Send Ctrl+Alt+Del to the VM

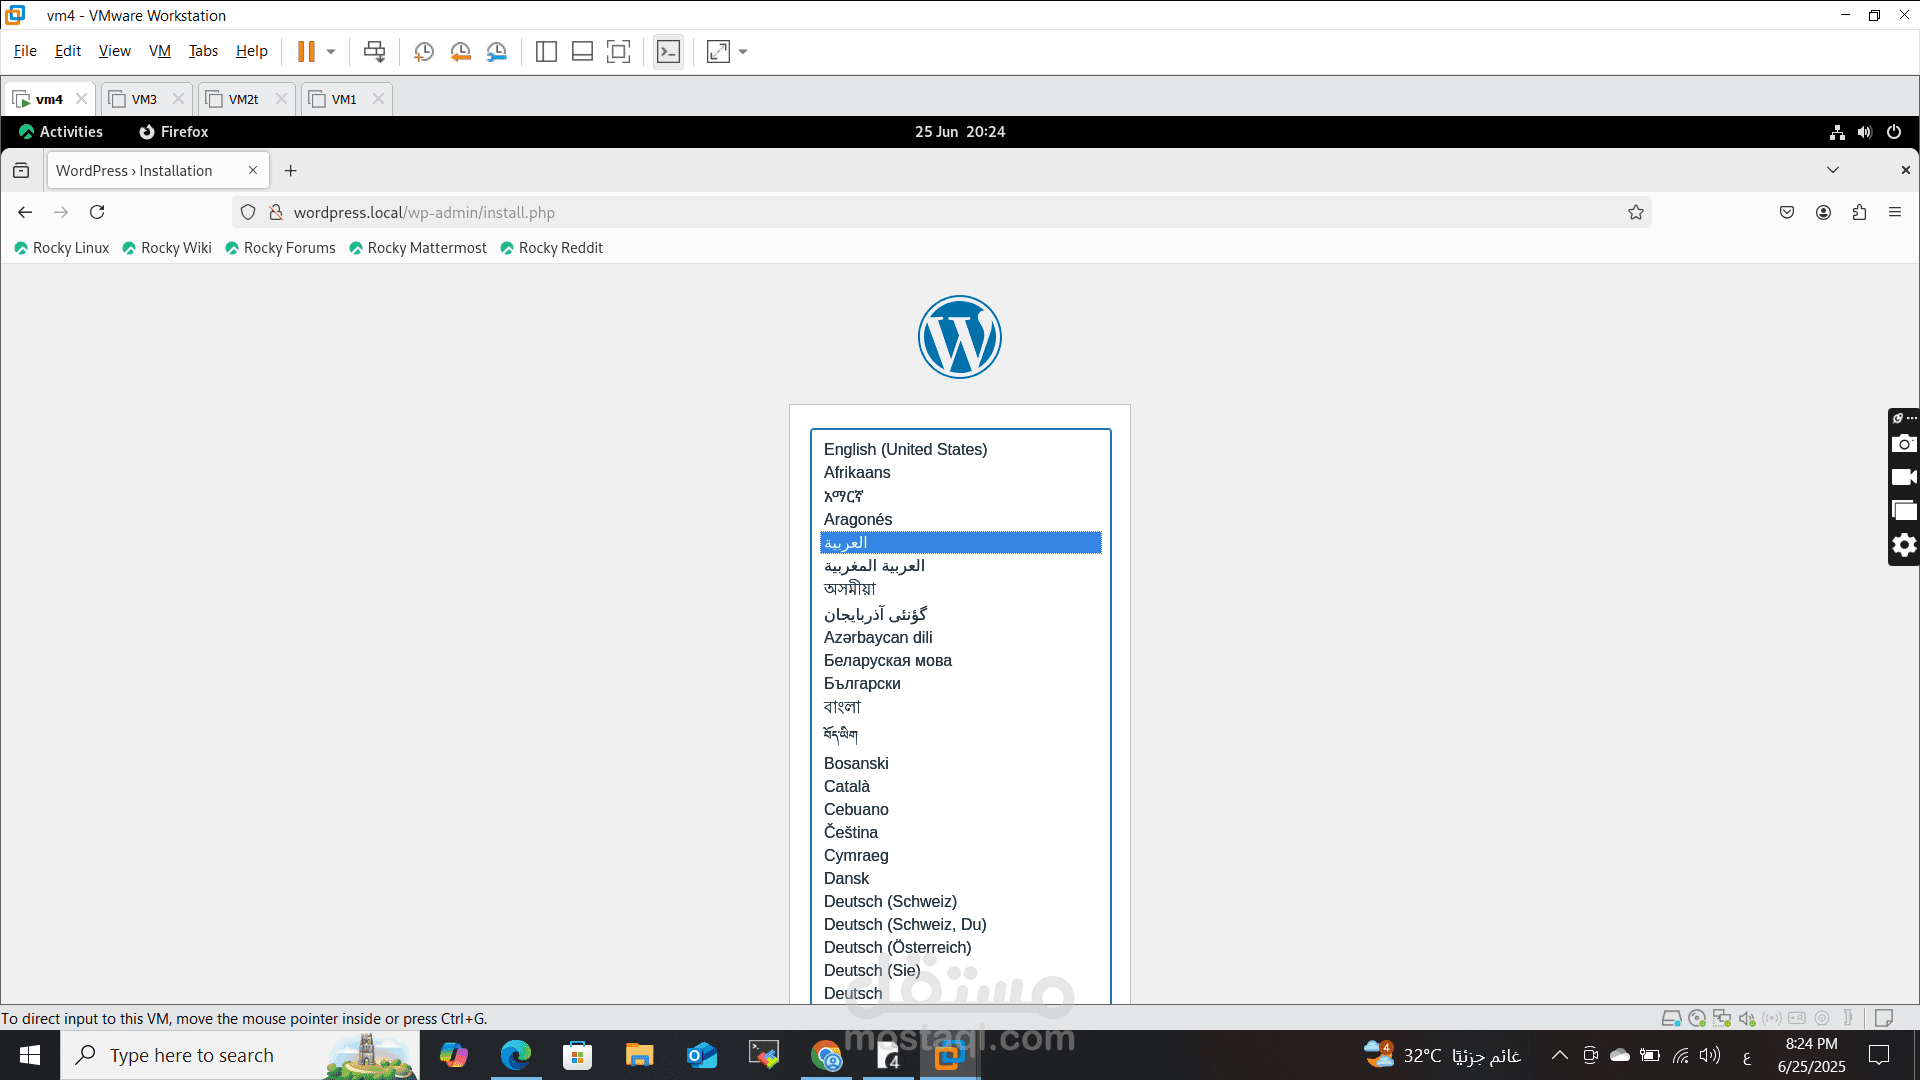[374, 51]
